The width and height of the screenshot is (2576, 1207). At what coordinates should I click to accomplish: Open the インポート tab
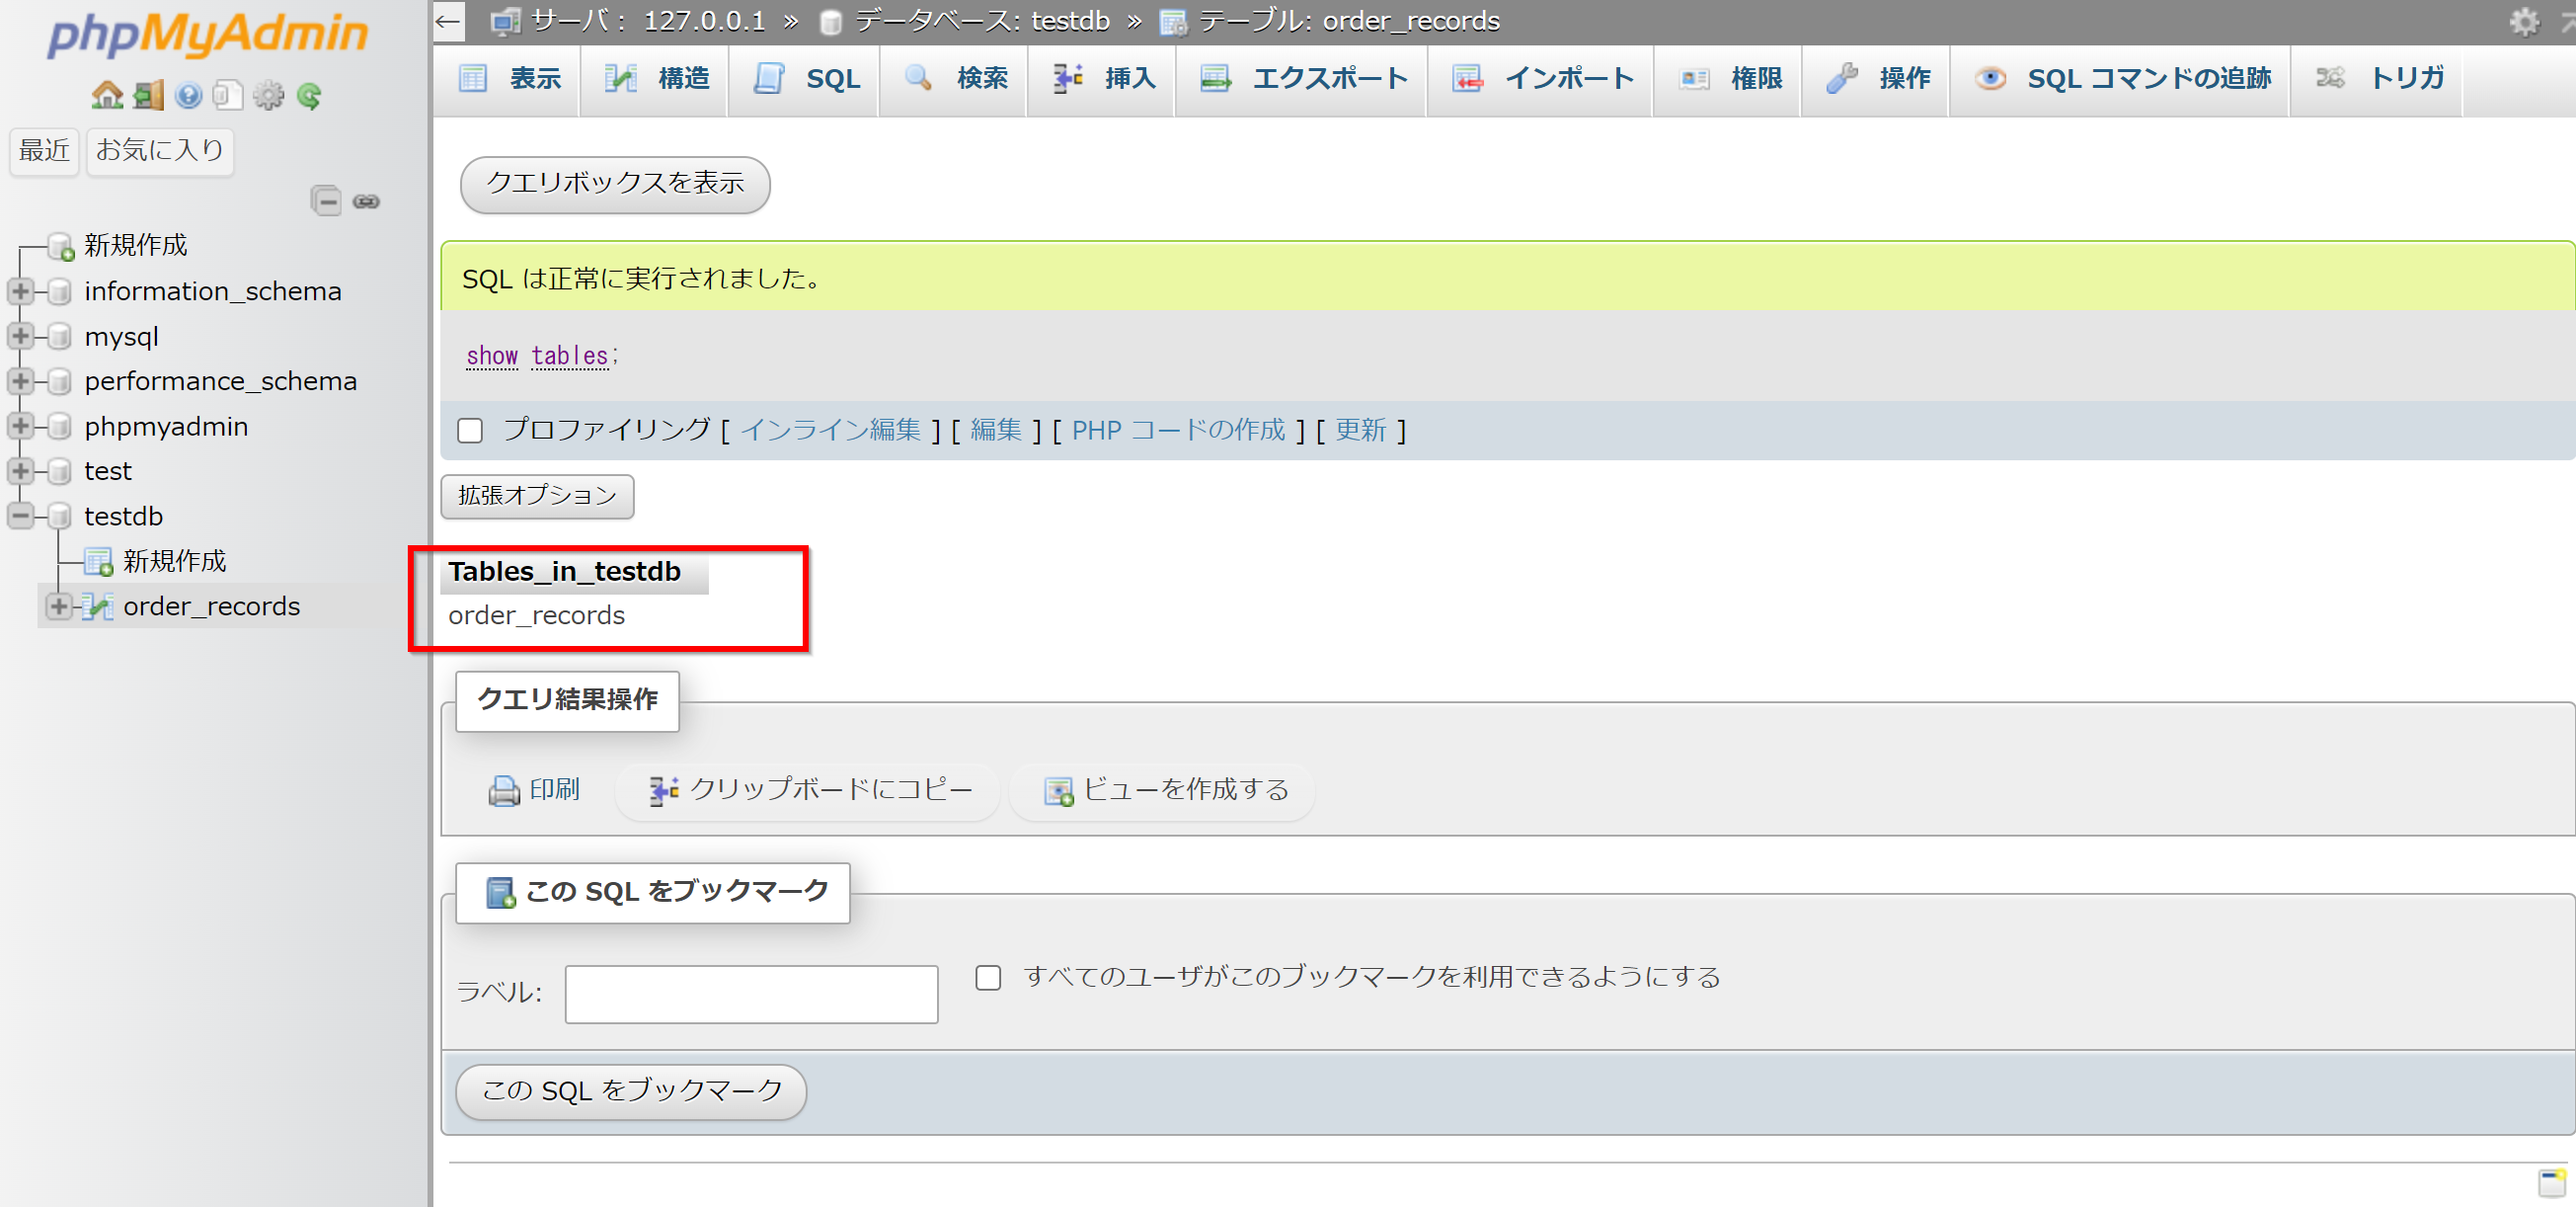click(1541, 79)
